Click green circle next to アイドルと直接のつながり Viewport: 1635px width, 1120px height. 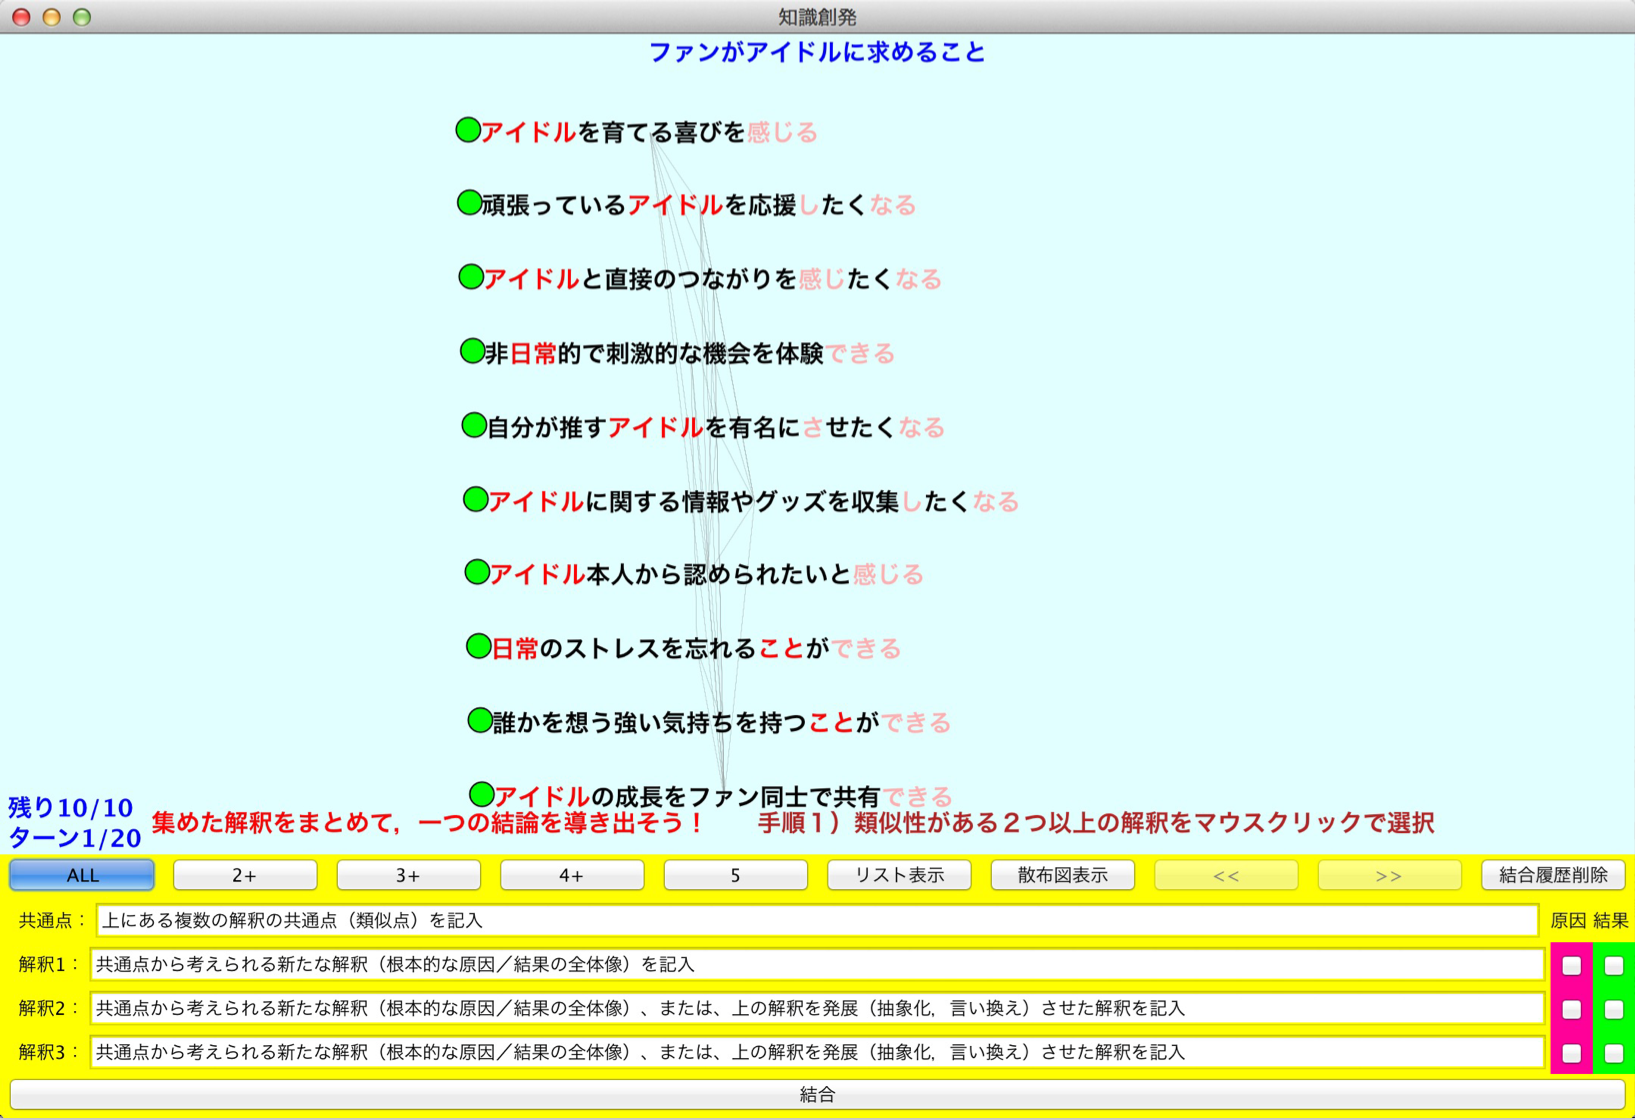pos(471,277)
